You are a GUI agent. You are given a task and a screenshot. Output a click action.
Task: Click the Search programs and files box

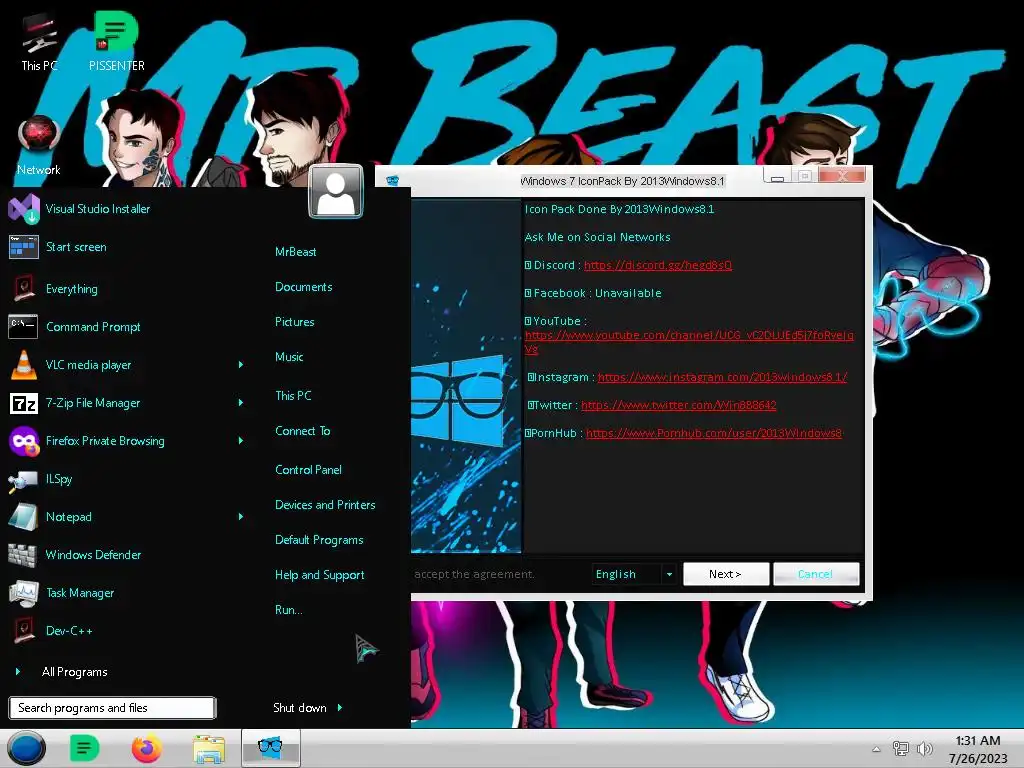[112, 708]
